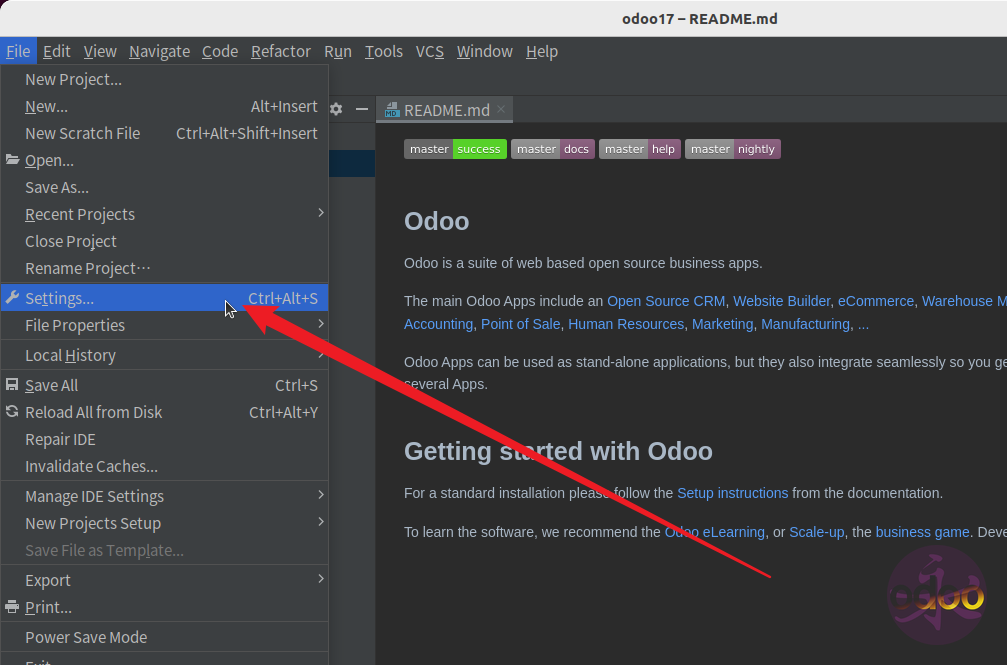Follow the Odoo eLearning link
This screenshot has width=1007, height=665.
click(x=715, y=532)
